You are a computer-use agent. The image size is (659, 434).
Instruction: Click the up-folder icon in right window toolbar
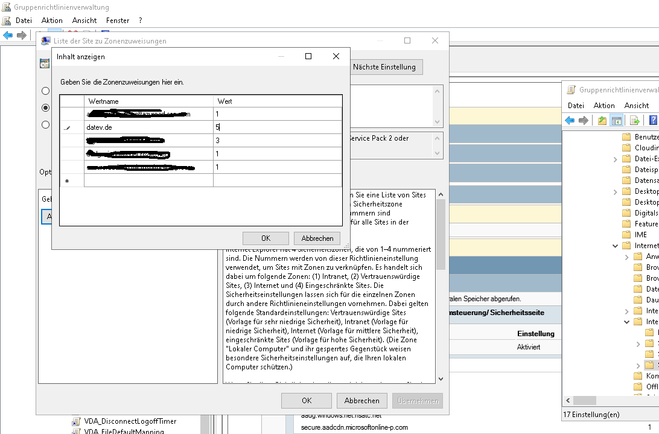602,121
